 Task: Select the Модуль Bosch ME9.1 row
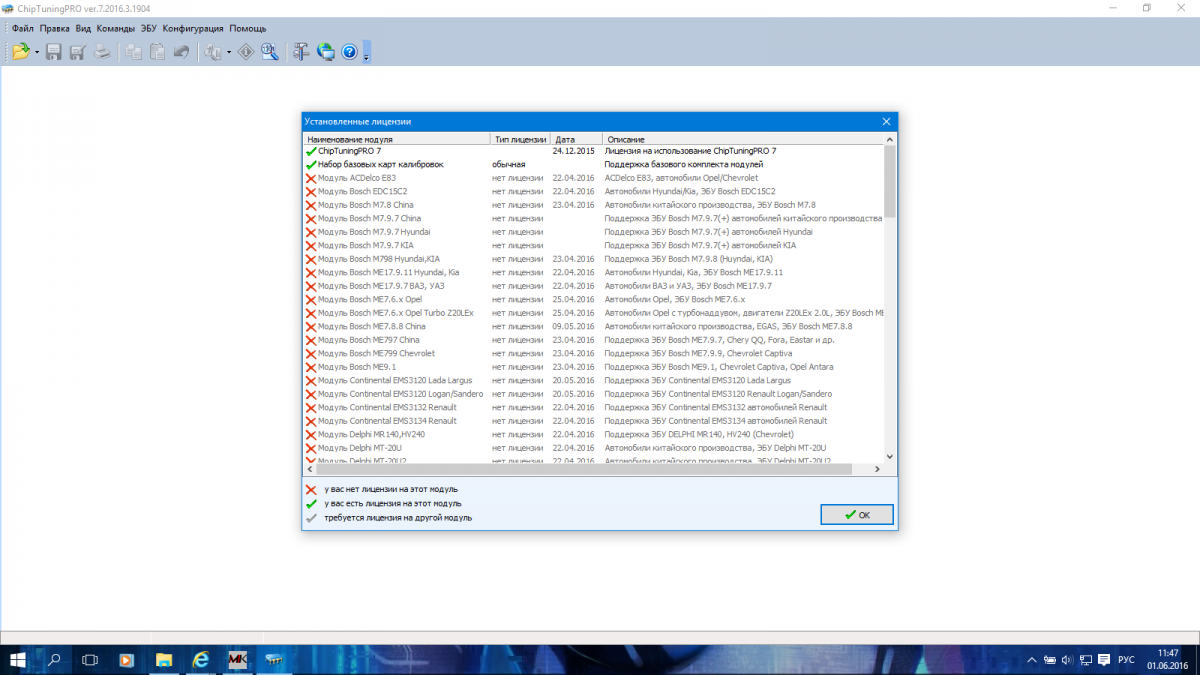click(594, 366)
